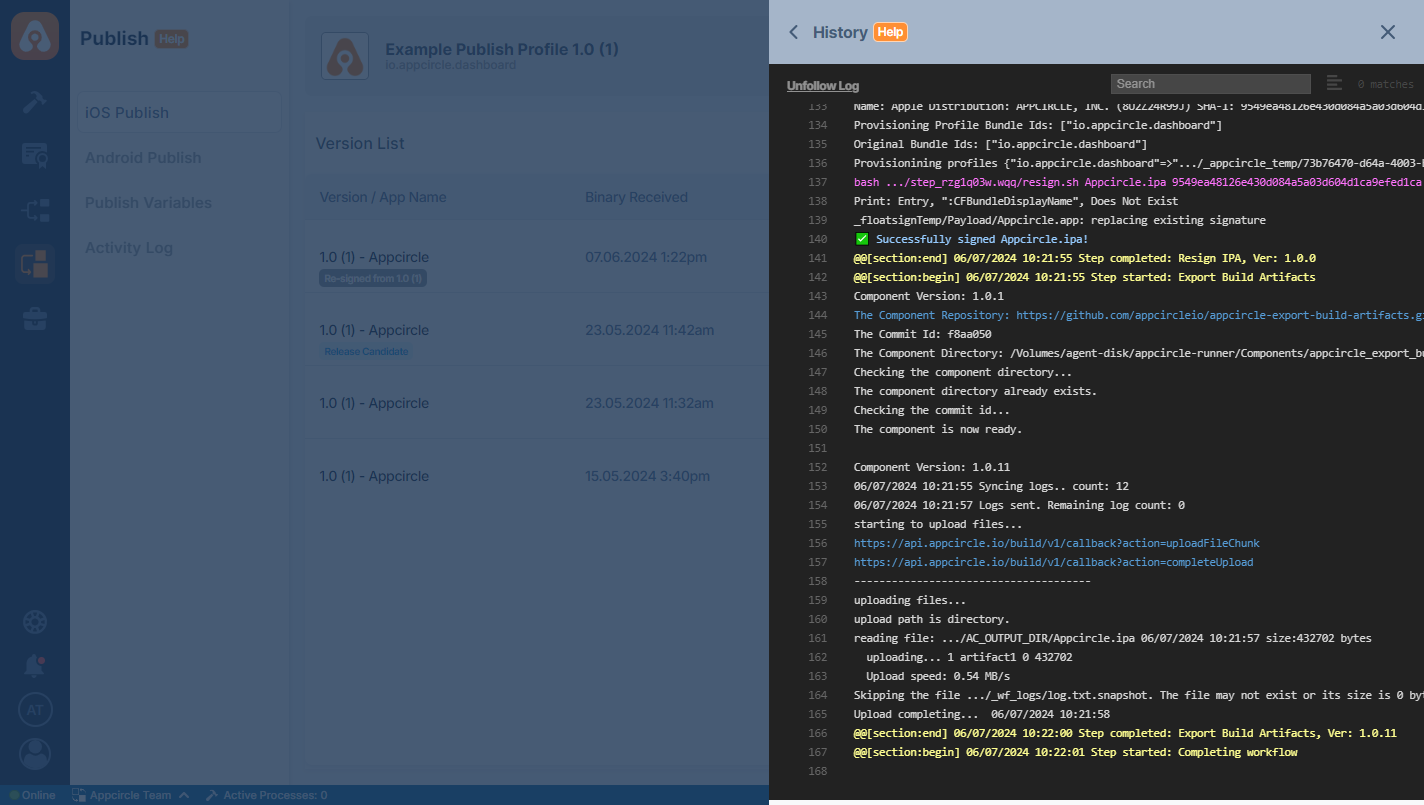Click the log line The Commit Id: f8aa050
This screenshot has width=1424, height=805.
(x=922, y=334)
